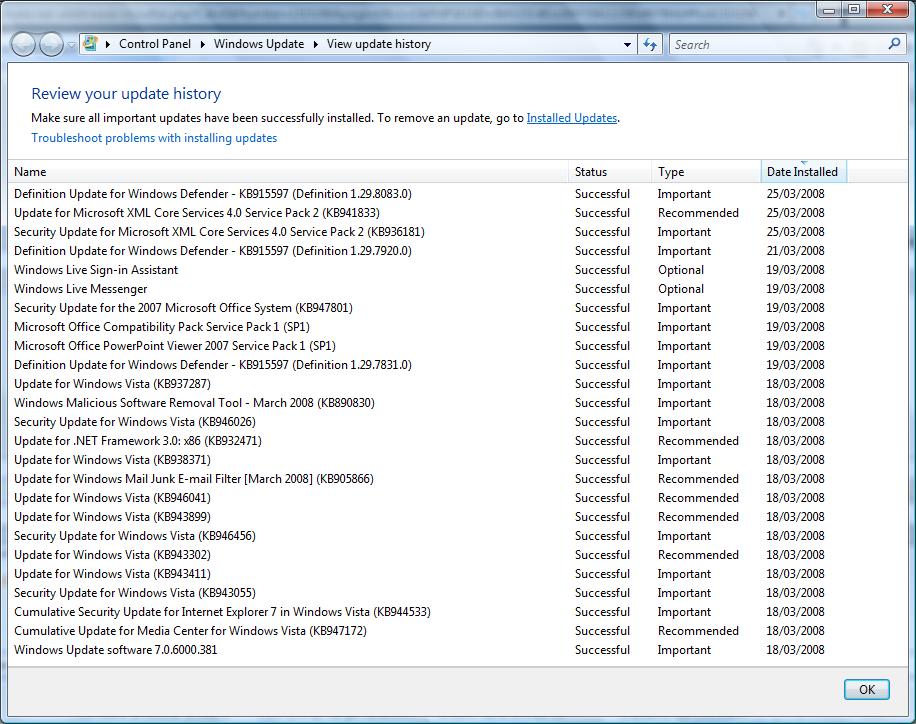
Task: Select Security Update for Windows Vista KB943055
Action: [x=135, y=593]
